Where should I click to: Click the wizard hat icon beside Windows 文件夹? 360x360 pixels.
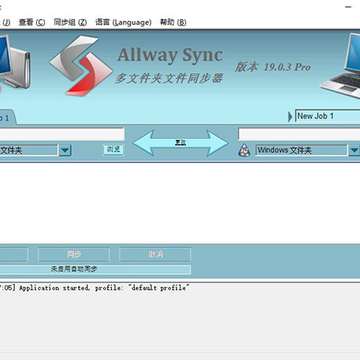click(x=244, y=150)
